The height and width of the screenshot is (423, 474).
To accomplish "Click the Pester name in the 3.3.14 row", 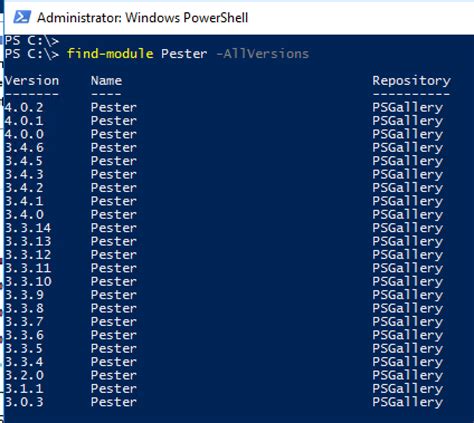I will (x=114, y=228).
